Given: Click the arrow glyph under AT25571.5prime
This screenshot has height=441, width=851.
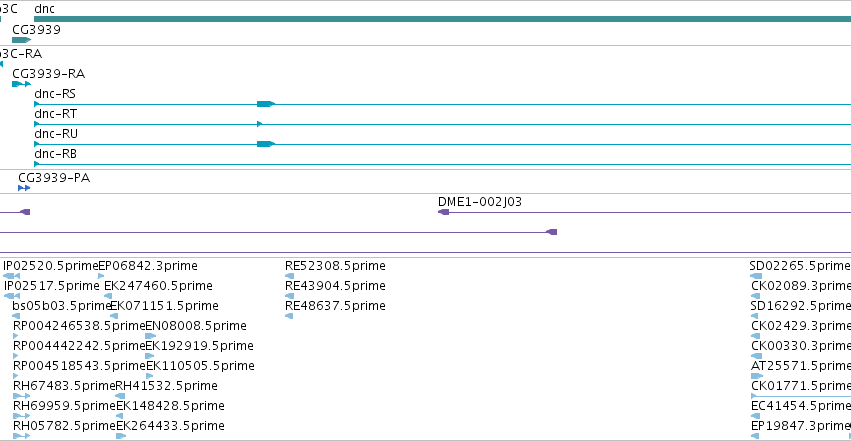Looking at the screenshot, I should (x=757, y=376).
